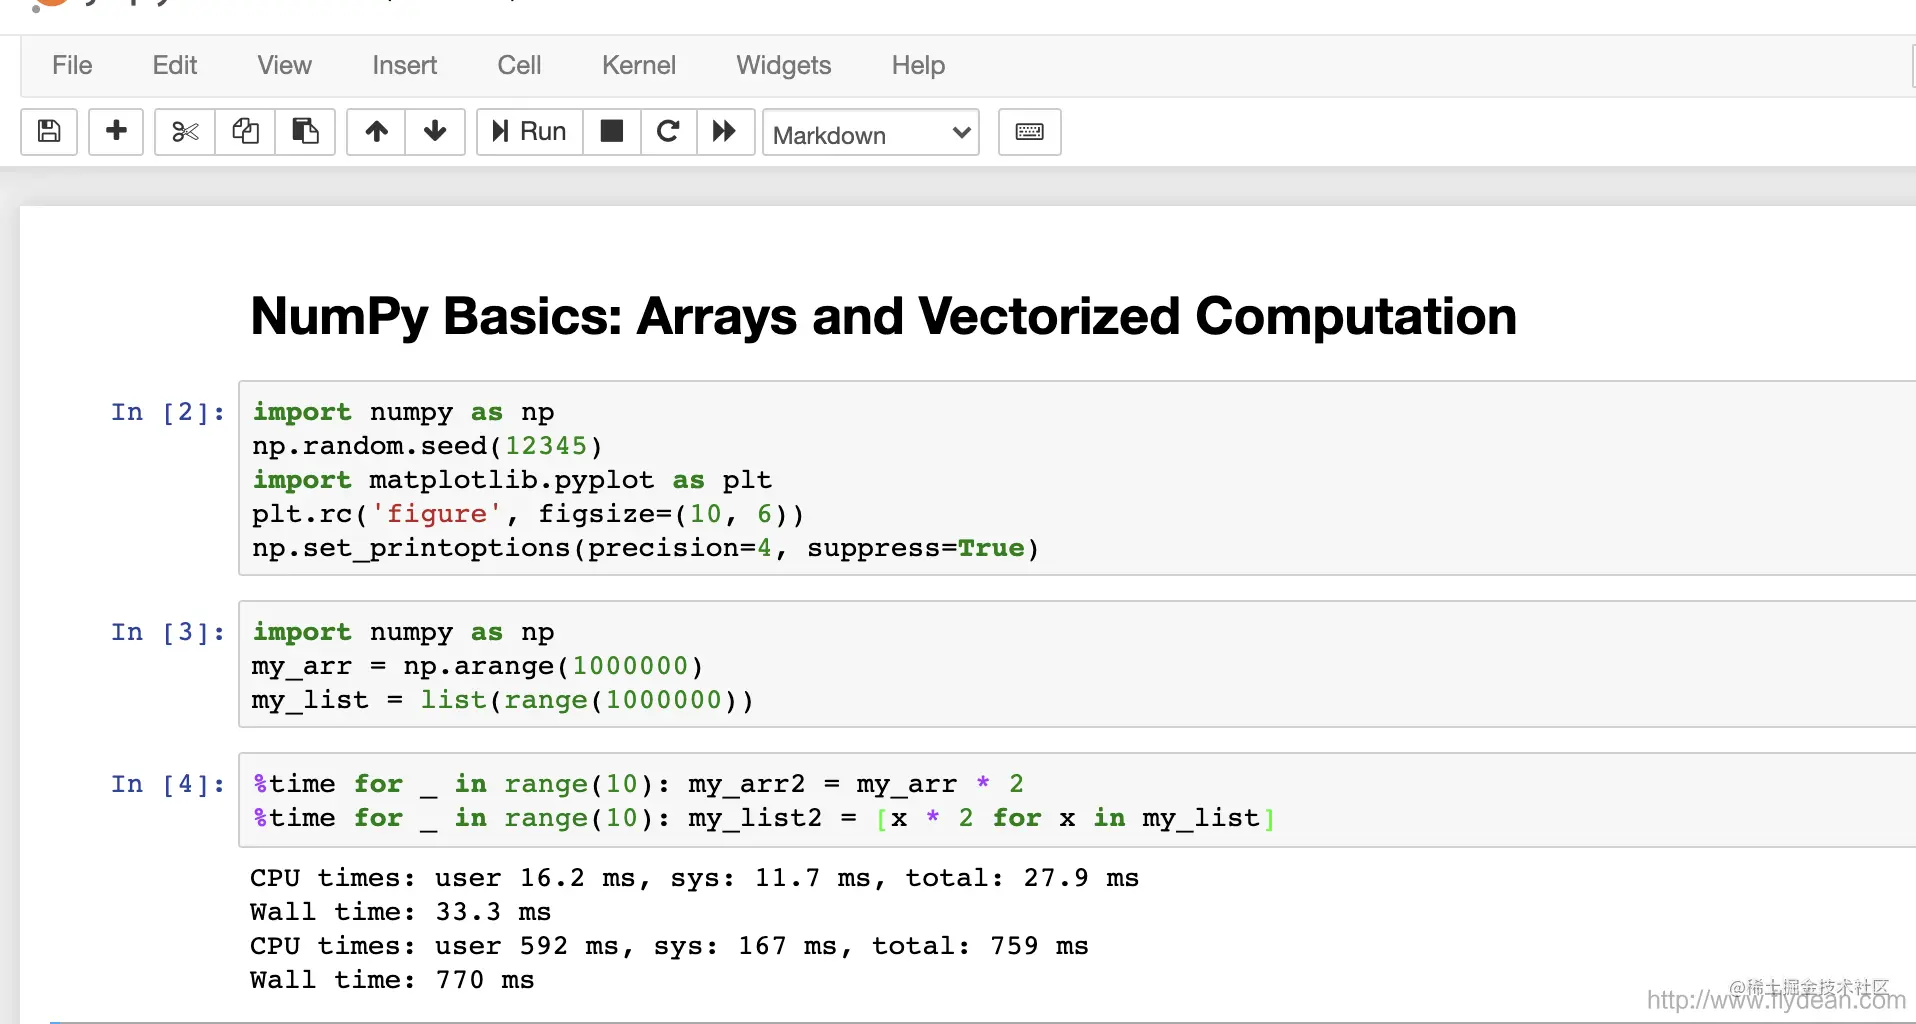Click into the In [2] code cell
Viewport: 1916px width, 1024px height.
pyautogui.click(x=1077, y=478)
